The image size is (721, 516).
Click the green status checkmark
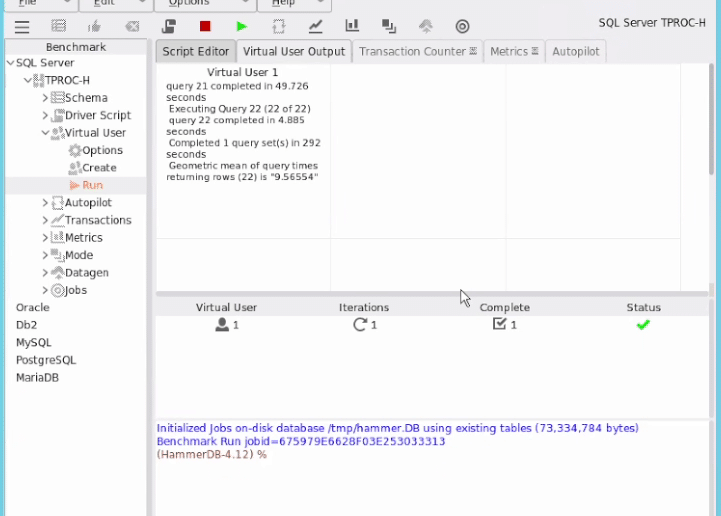pos(643,325)
